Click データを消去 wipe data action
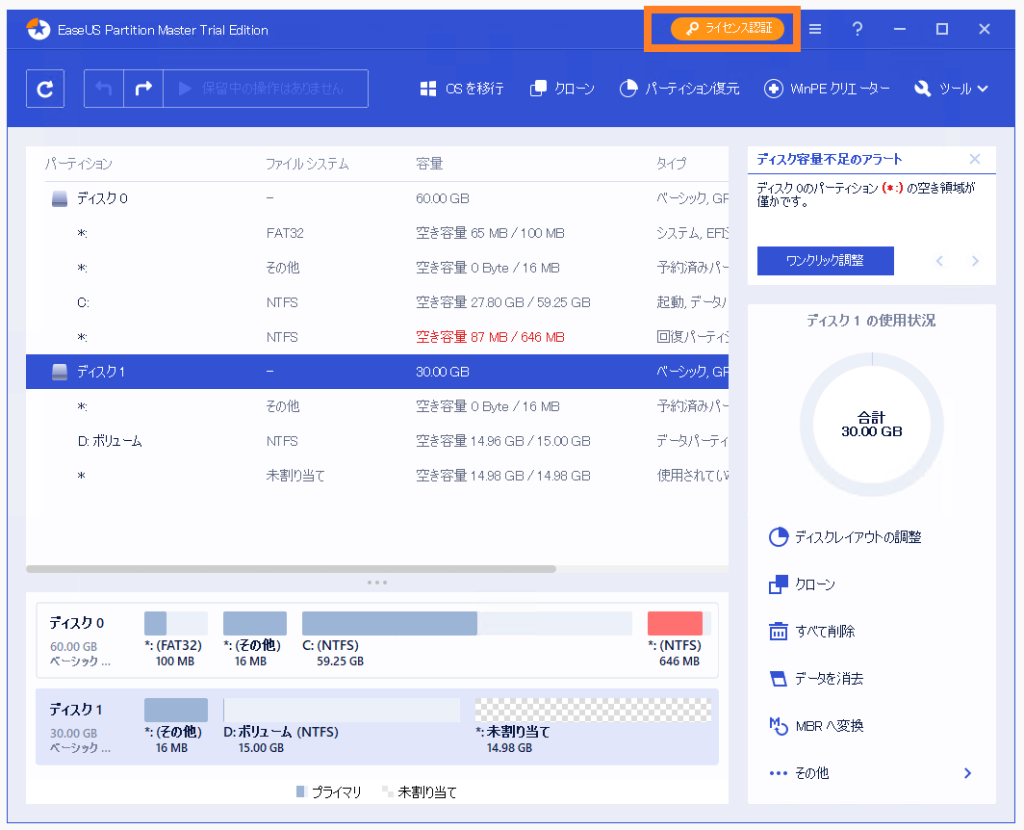 pos(816,678)
